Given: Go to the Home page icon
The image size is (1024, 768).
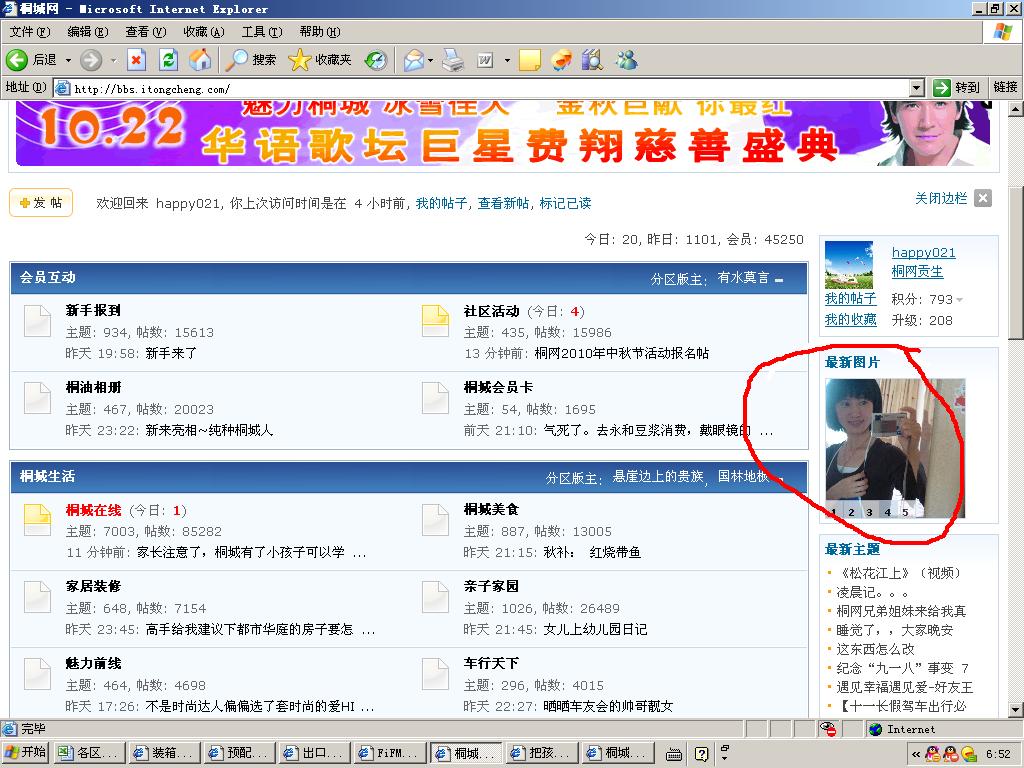Looking at the screenshot, I should click(200, 60).
